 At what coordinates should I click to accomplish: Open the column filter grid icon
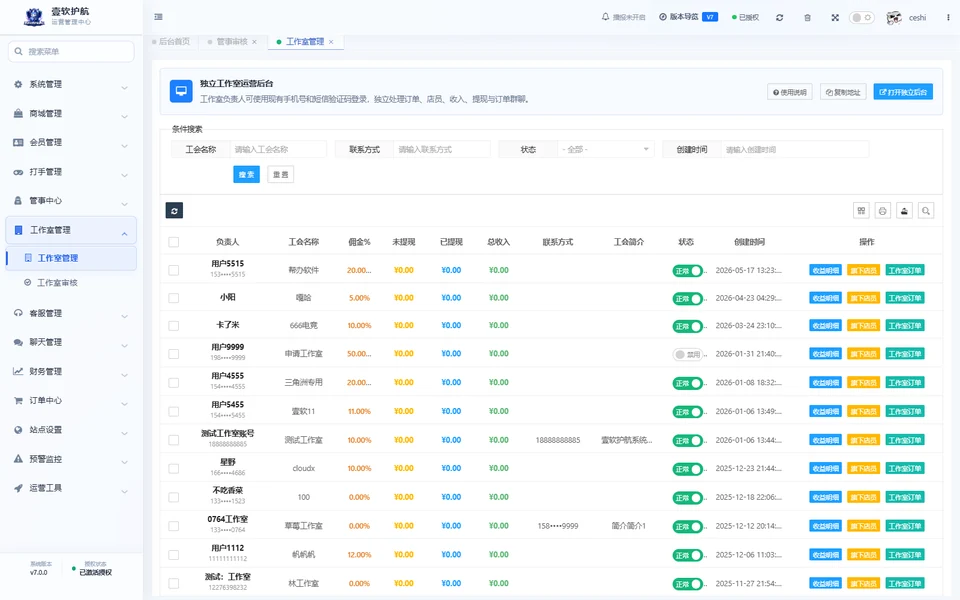pos(861,211)
